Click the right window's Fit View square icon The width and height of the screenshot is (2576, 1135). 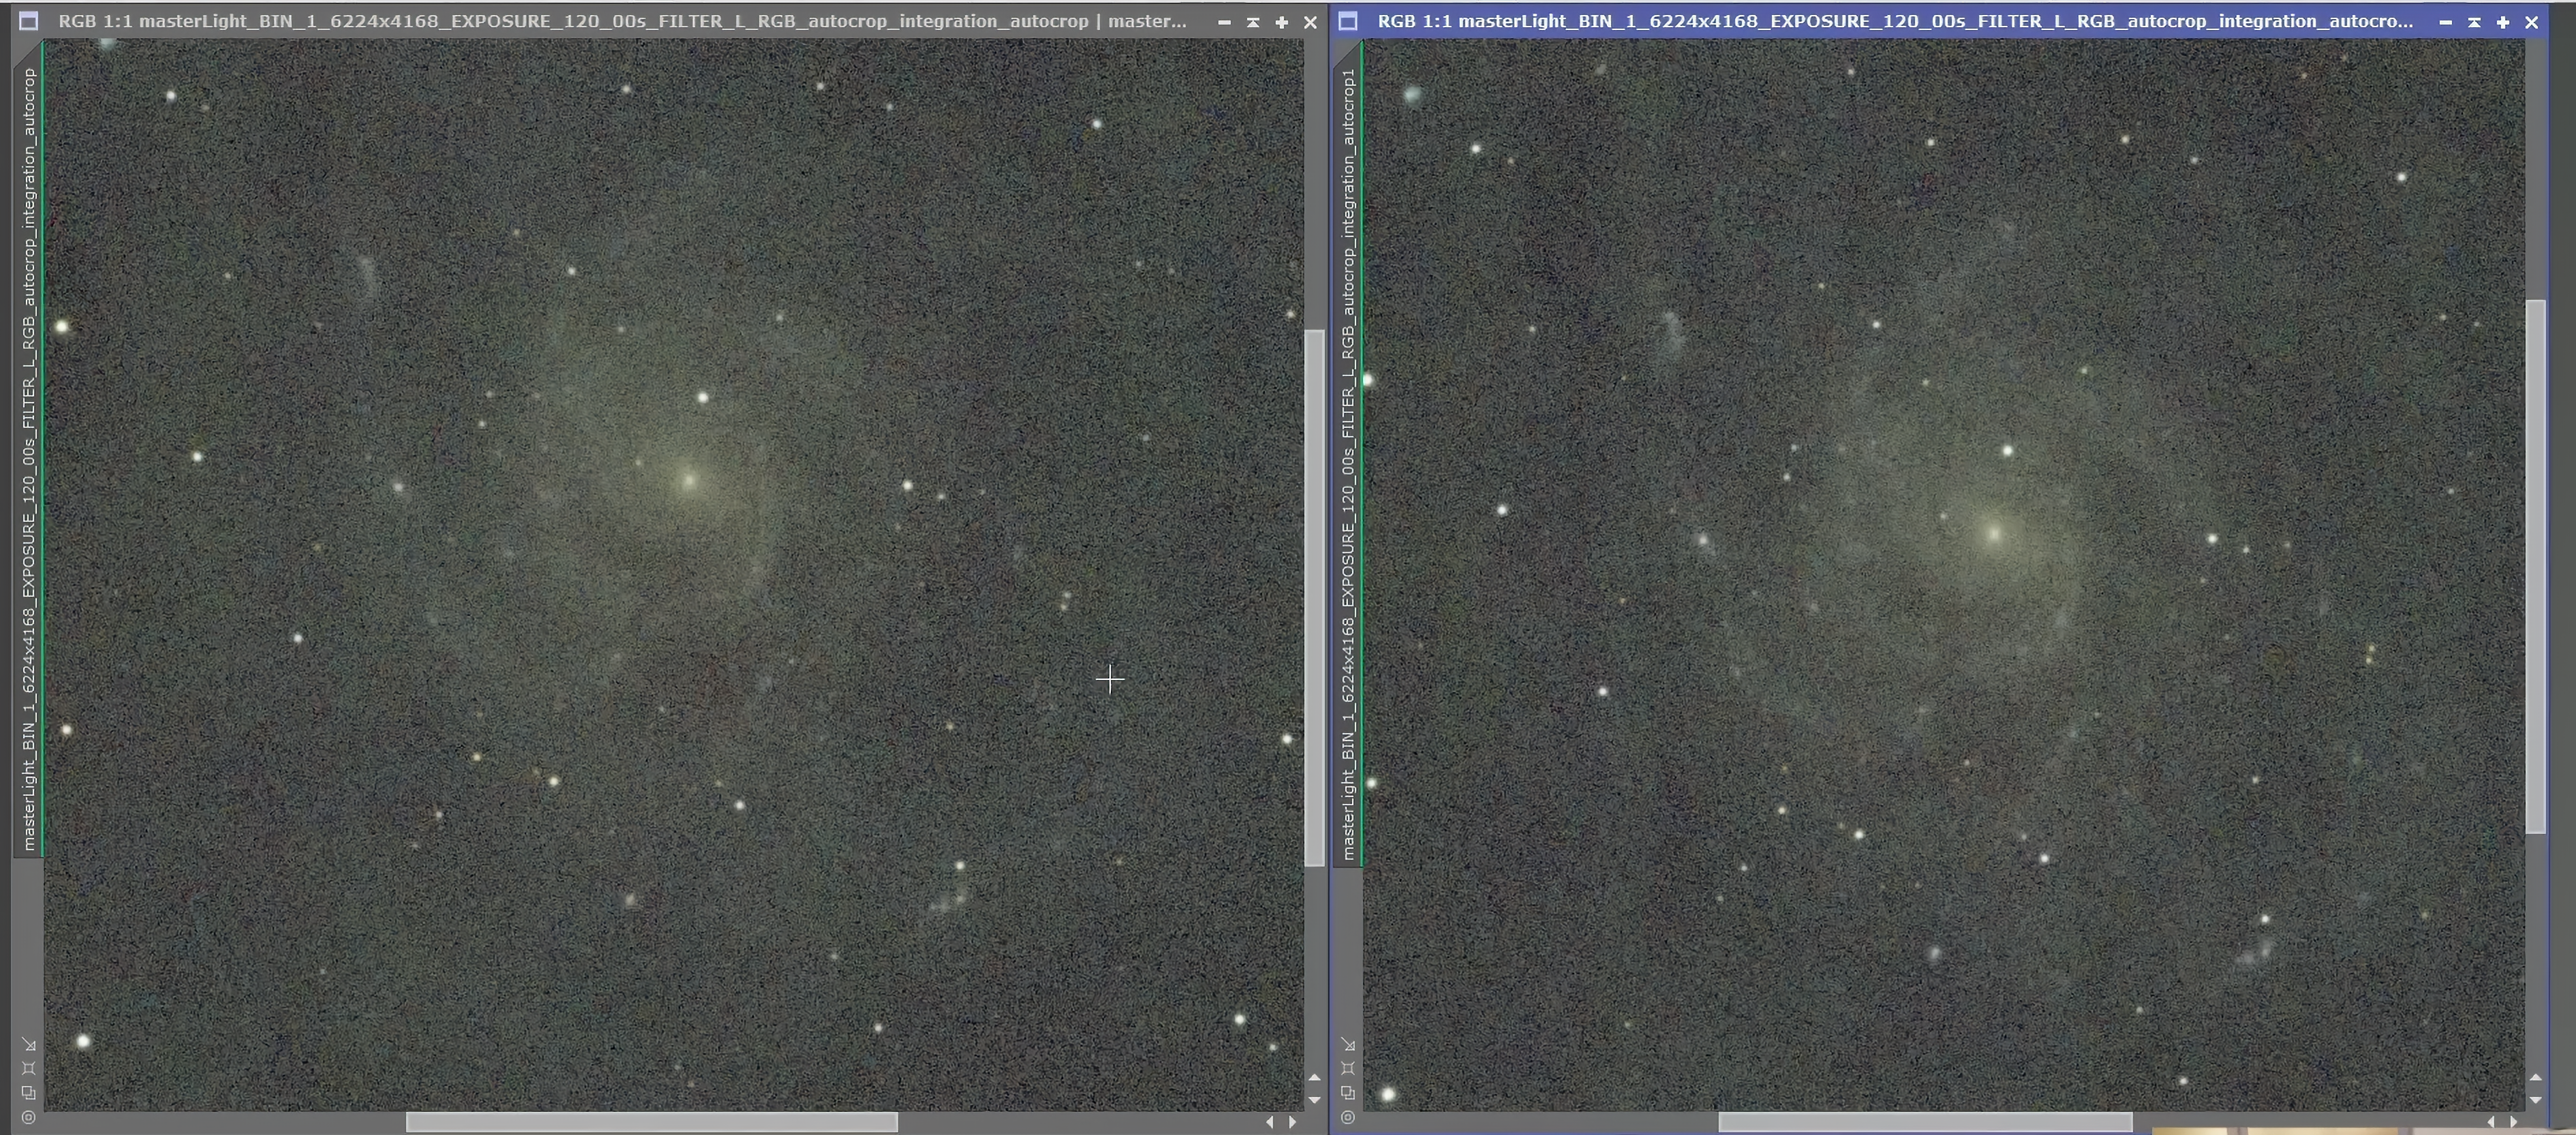tap(1348, 1068)
